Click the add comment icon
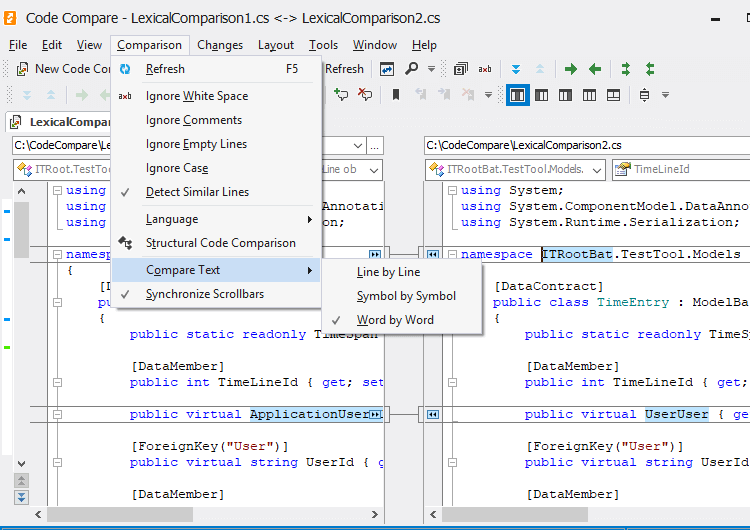750x530 pixels. tap(342, 95)
